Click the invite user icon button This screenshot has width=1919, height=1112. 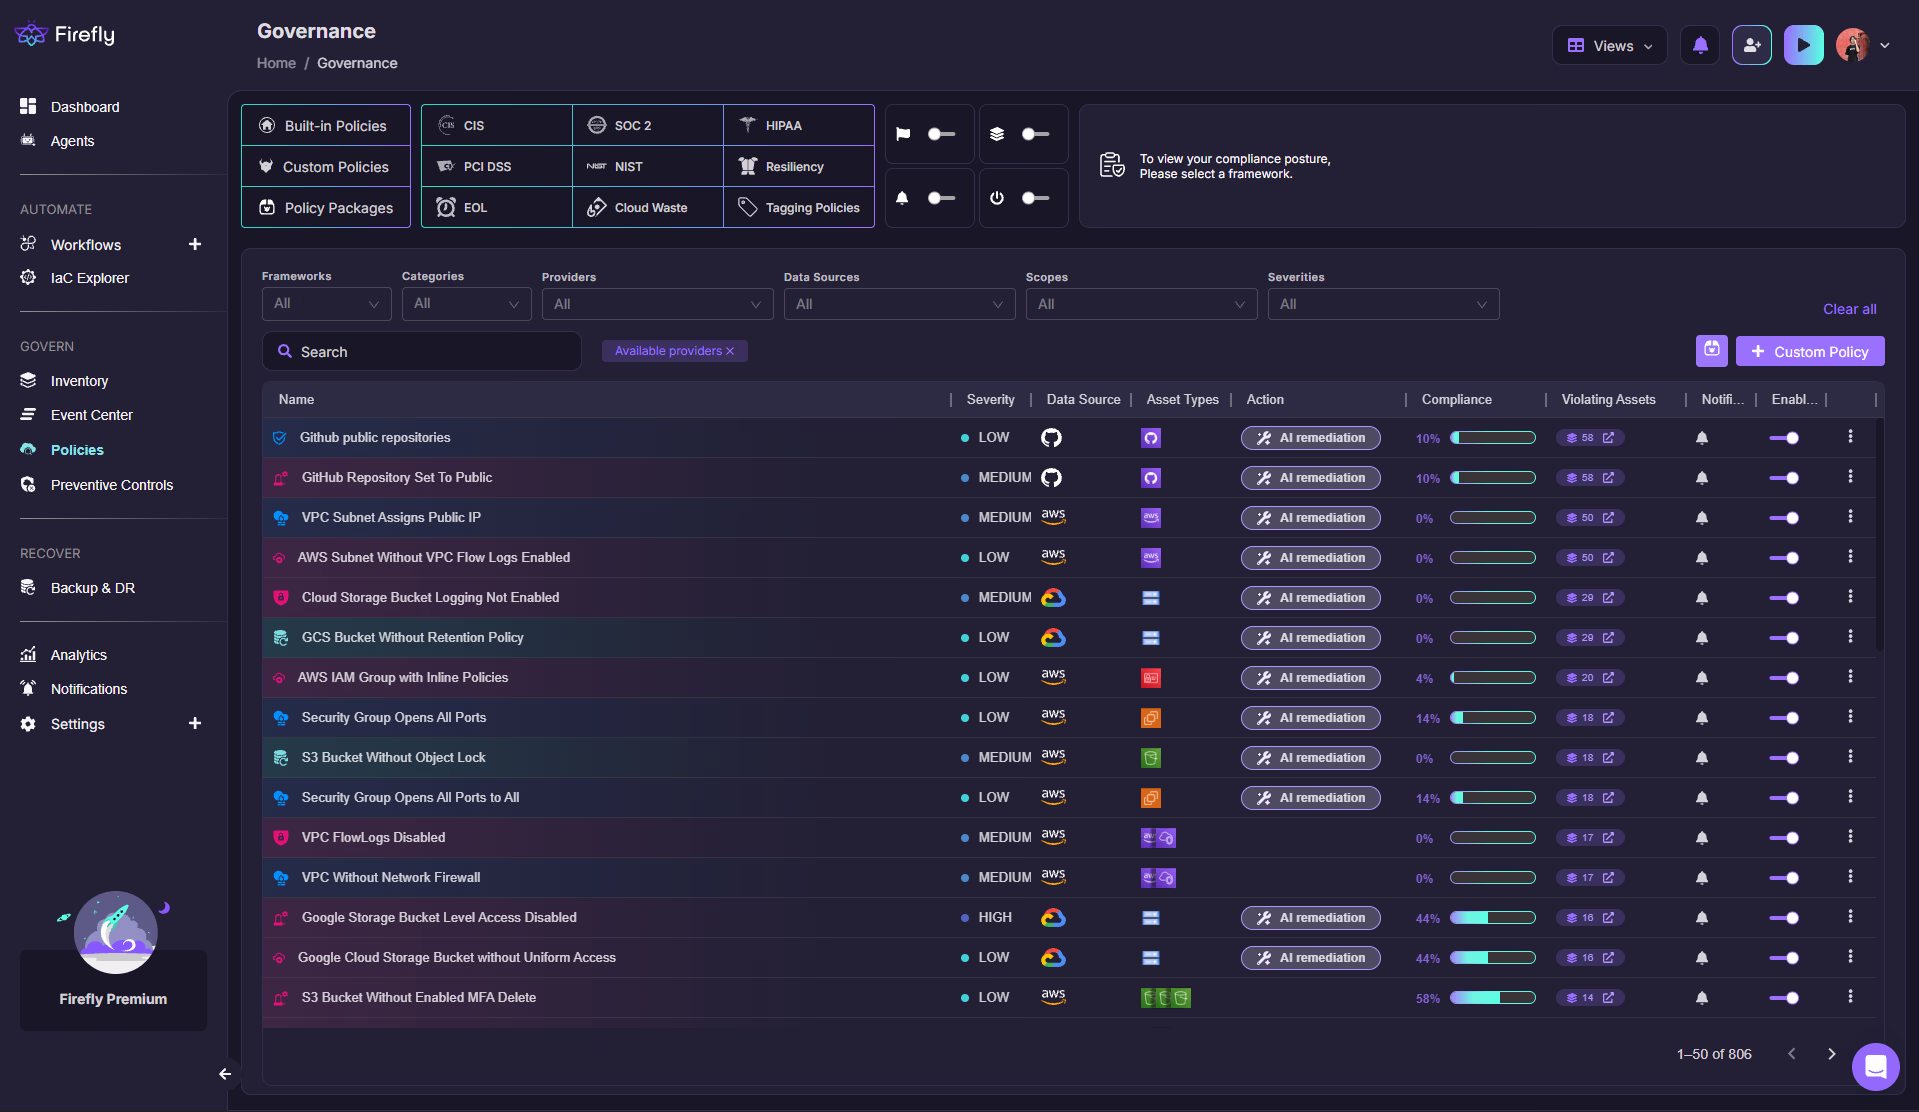[x=1752, y=45]
